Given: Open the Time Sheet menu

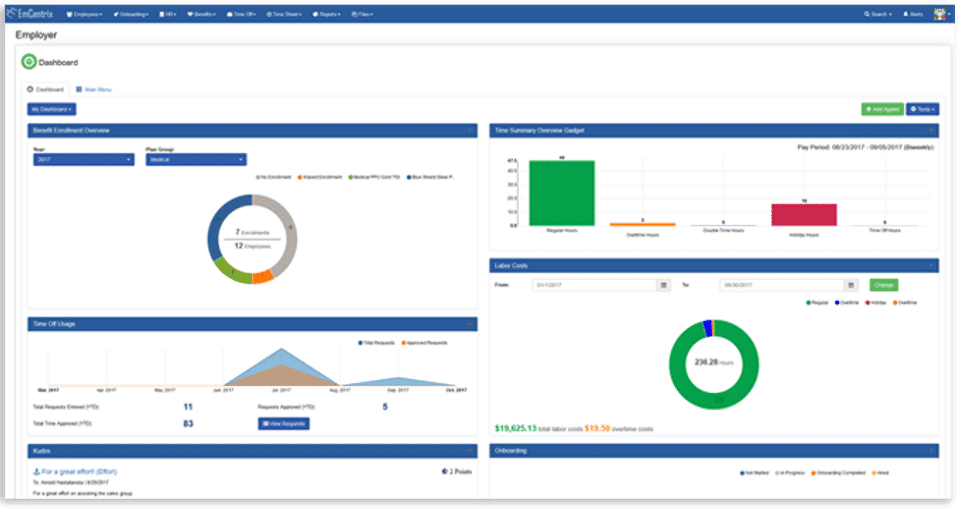Looking at the screenshot, I should click(284, 14).
